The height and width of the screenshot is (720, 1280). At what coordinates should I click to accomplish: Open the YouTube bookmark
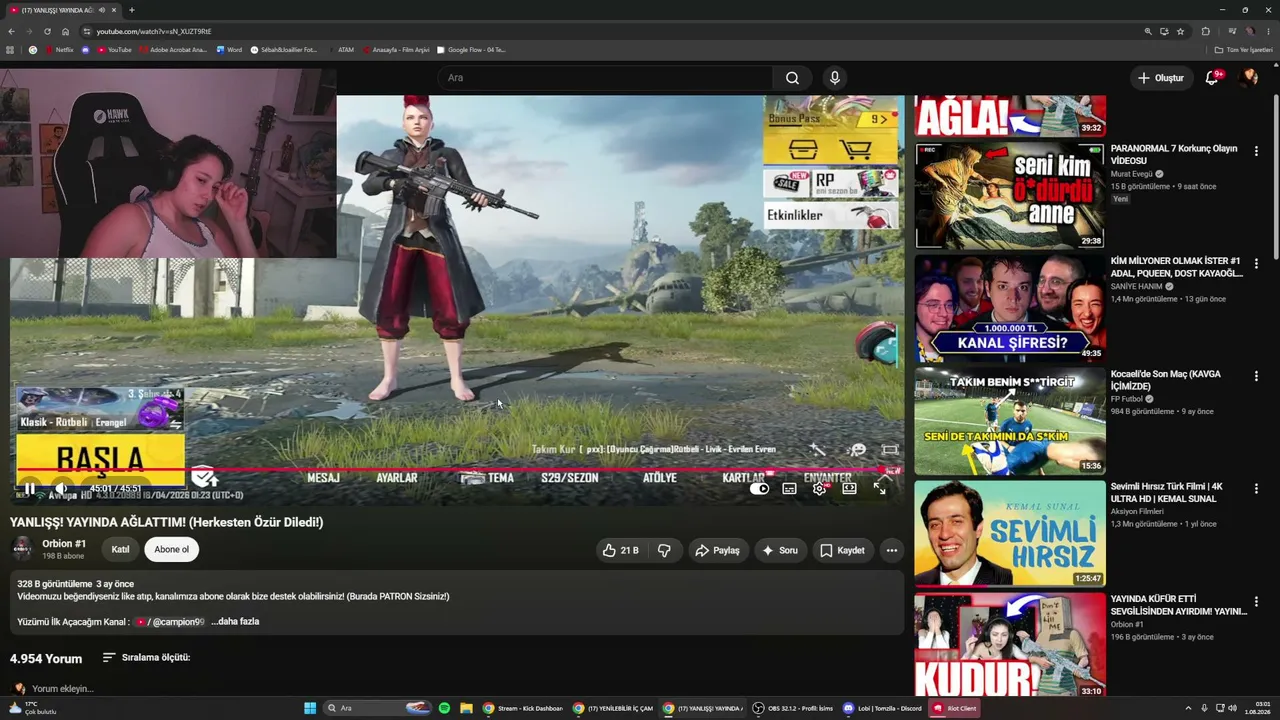[114, 49]
